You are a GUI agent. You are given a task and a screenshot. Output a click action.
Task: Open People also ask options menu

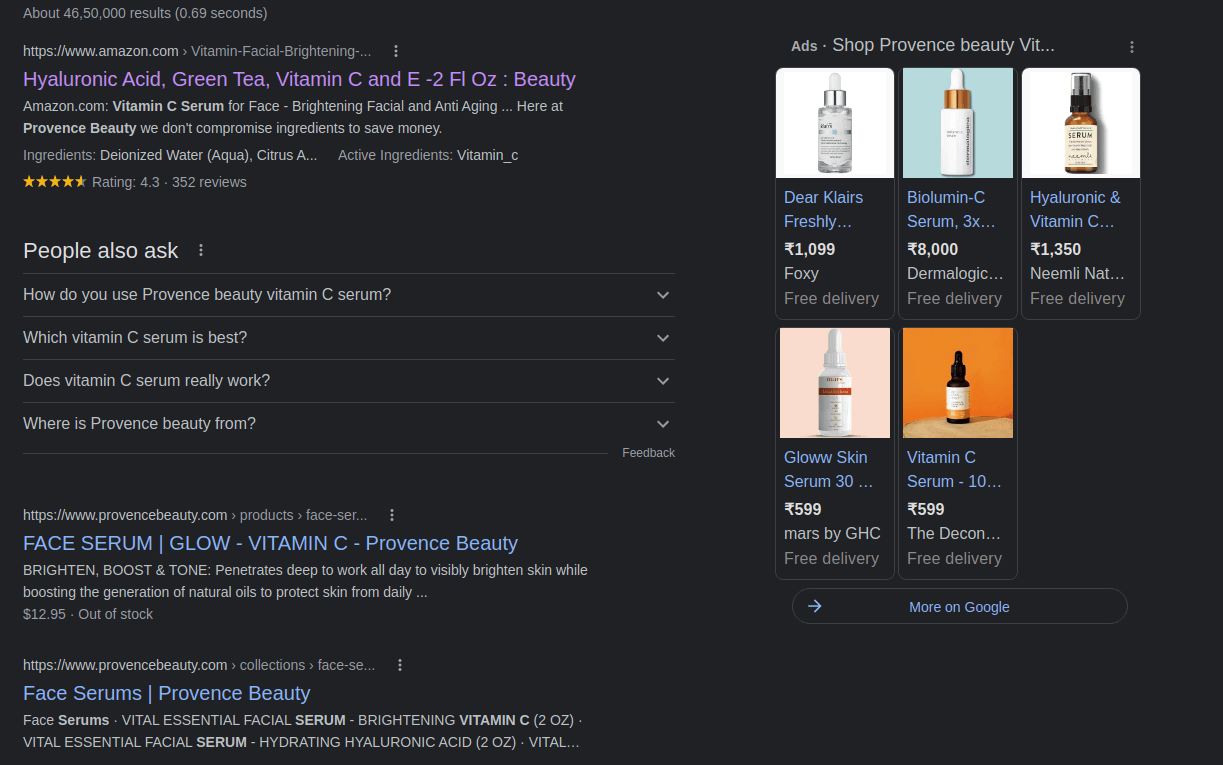pyautogui.click(x=201, y=250)
